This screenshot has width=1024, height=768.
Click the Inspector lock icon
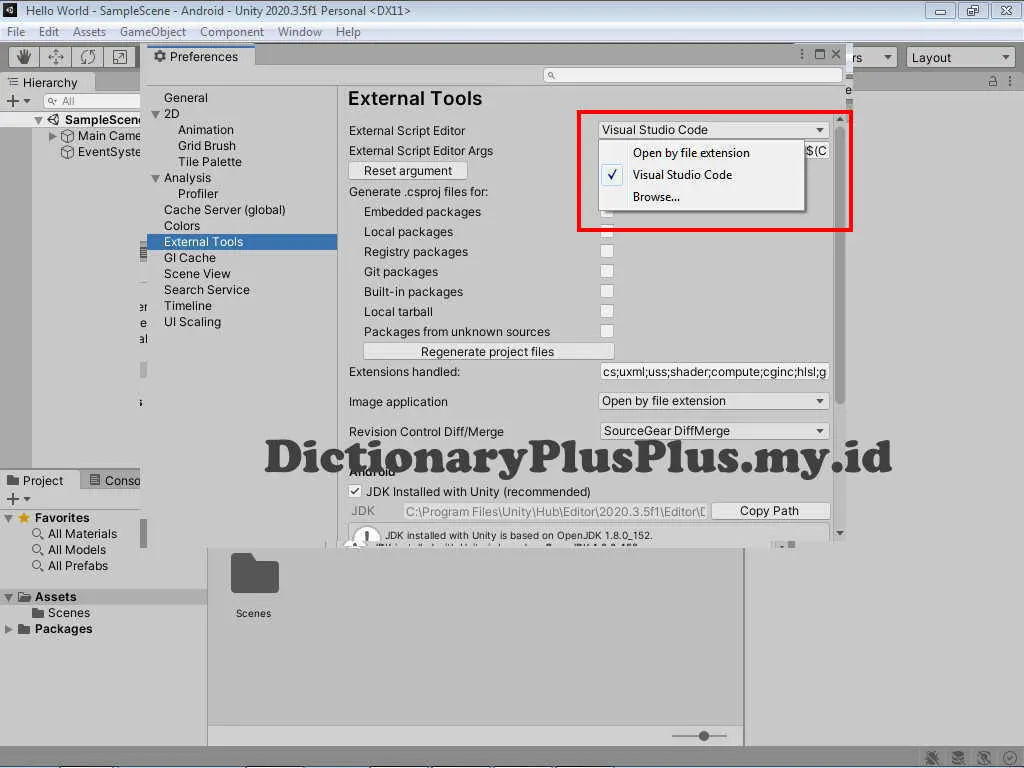click(993, 81)
